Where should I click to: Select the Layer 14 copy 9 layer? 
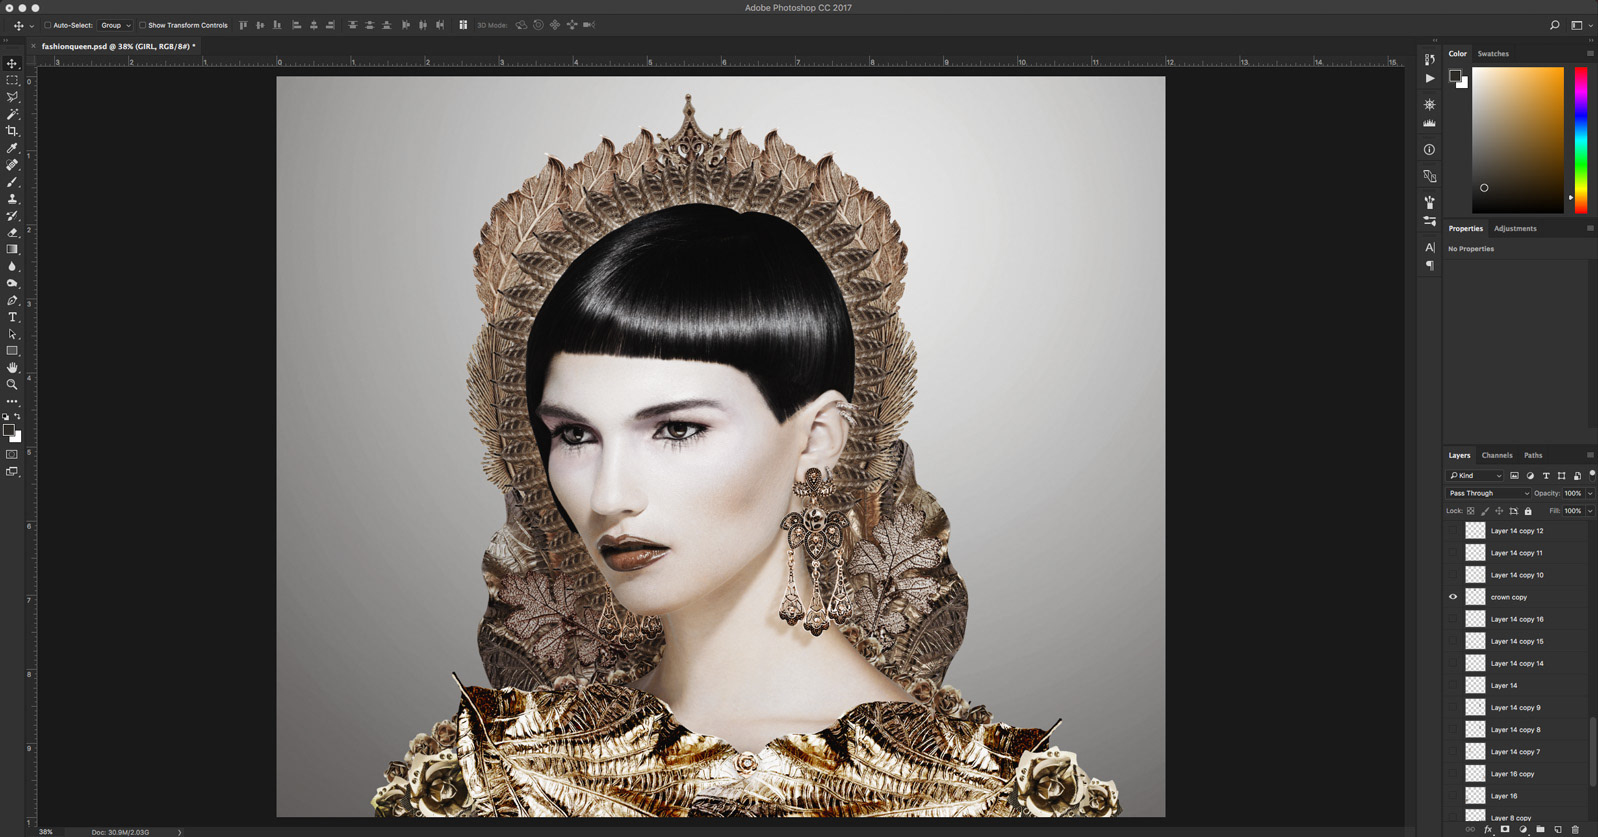click(x=1516, y=707)
